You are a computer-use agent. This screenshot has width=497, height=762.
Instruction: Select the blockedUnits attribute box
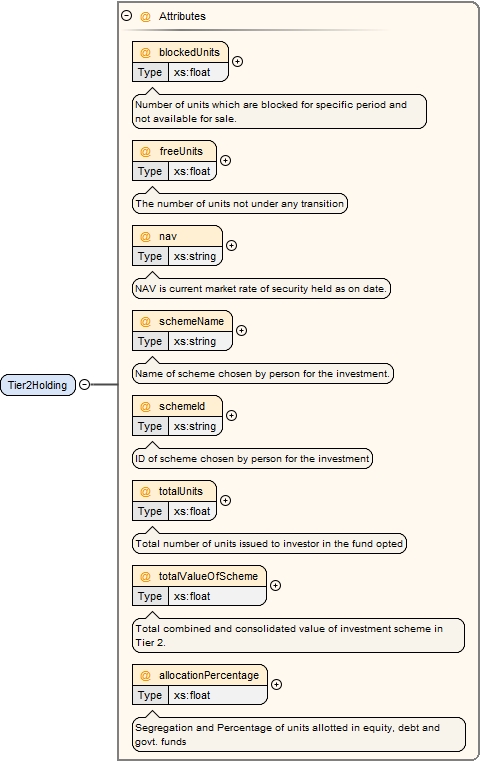180,62
